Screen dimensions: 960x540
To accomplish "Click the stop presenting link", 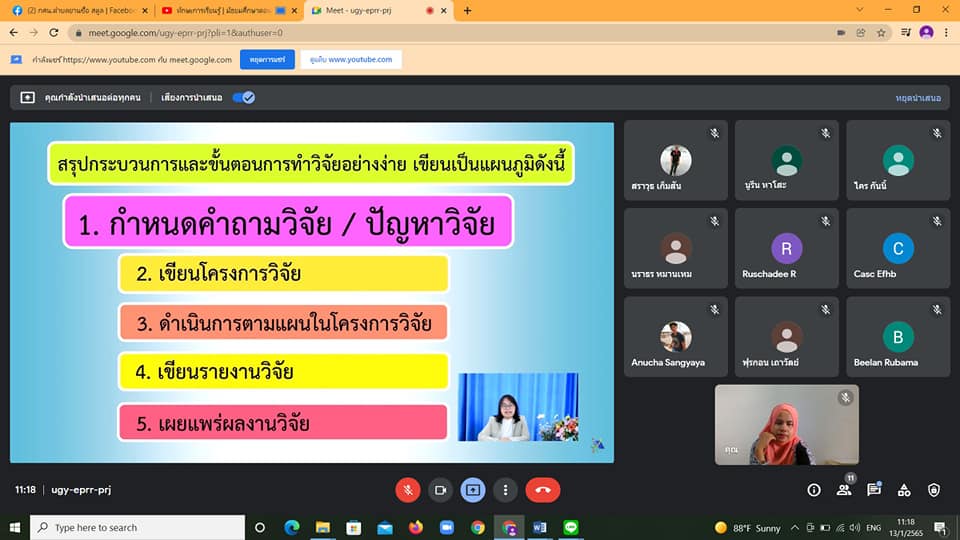I will coord(918,98).
